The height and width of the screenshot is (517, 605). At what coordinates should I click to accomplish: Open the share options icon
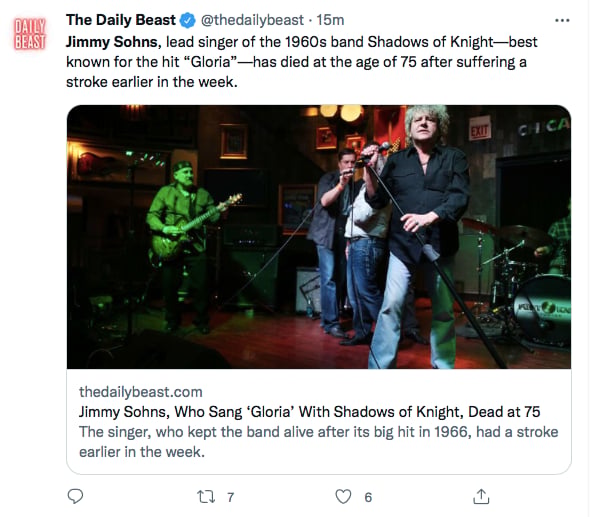pos(481,496)
